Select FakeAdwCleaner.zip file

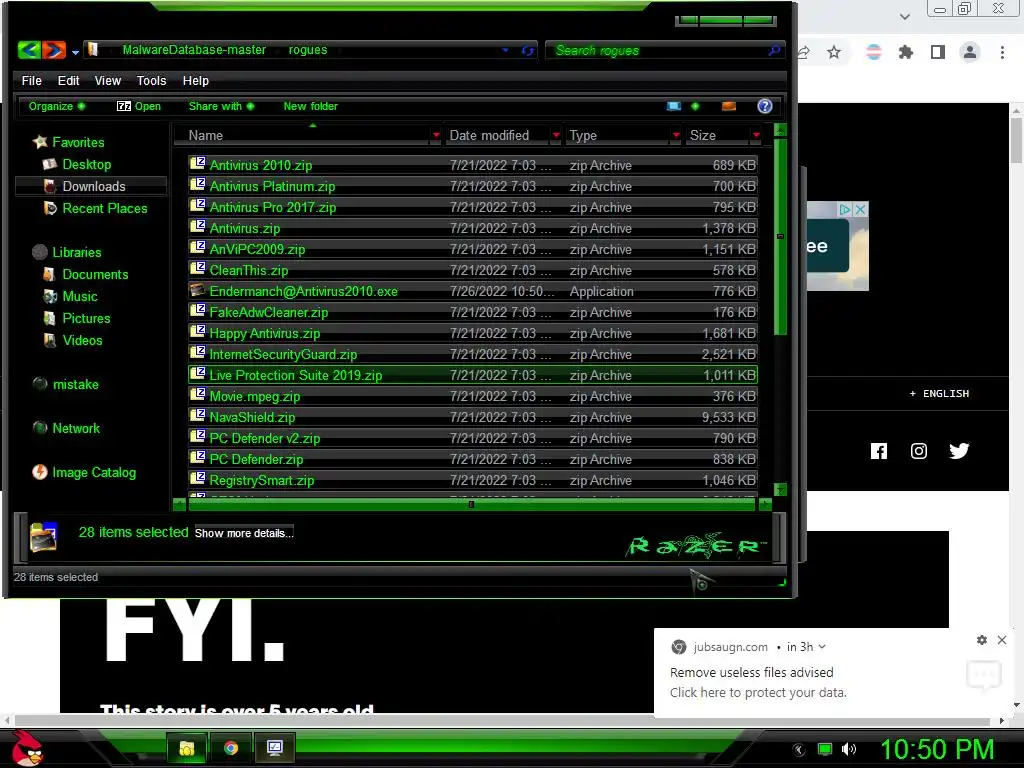tap(472, 312)
